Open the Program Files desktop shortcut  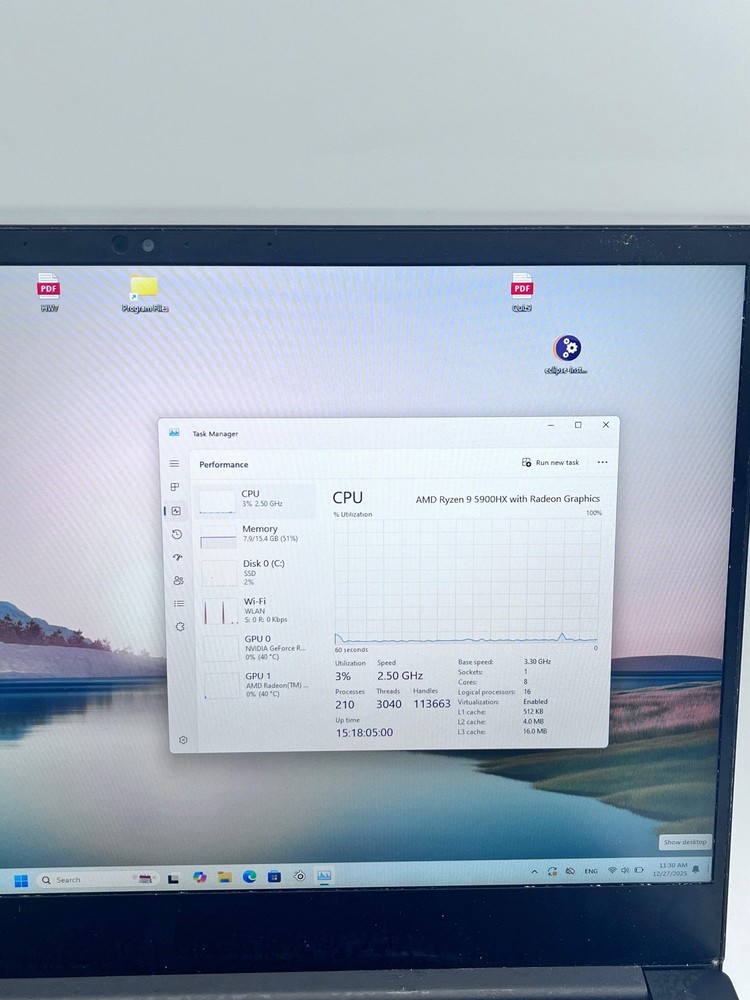click(x=144, y=292)
